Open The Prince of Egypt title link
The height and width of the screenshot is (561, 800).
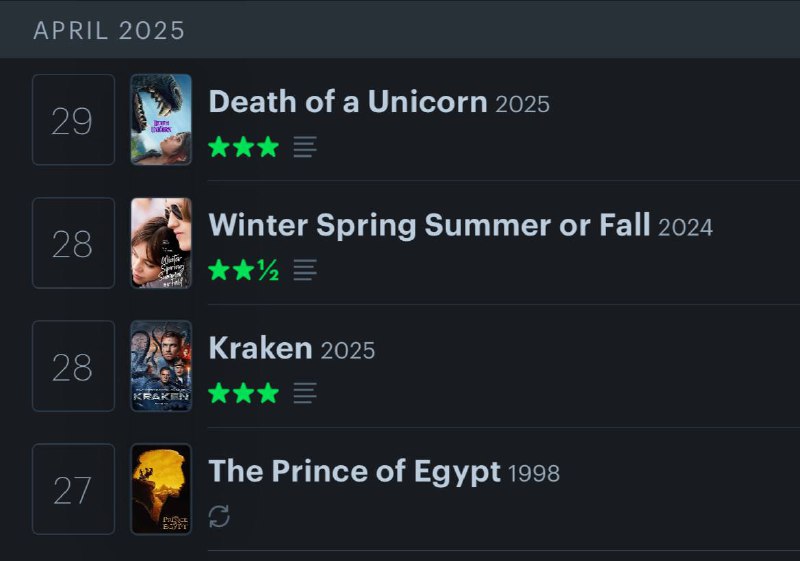[355, 471]
